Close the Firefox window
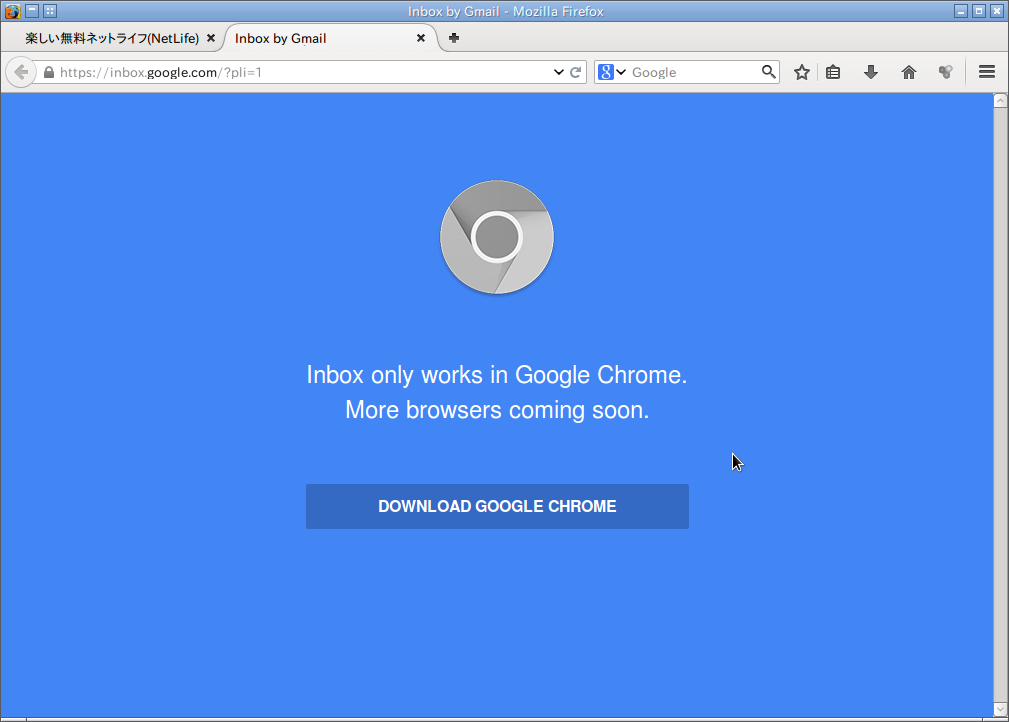Viewport: 1009px width, 722px height. click(997, 11)
